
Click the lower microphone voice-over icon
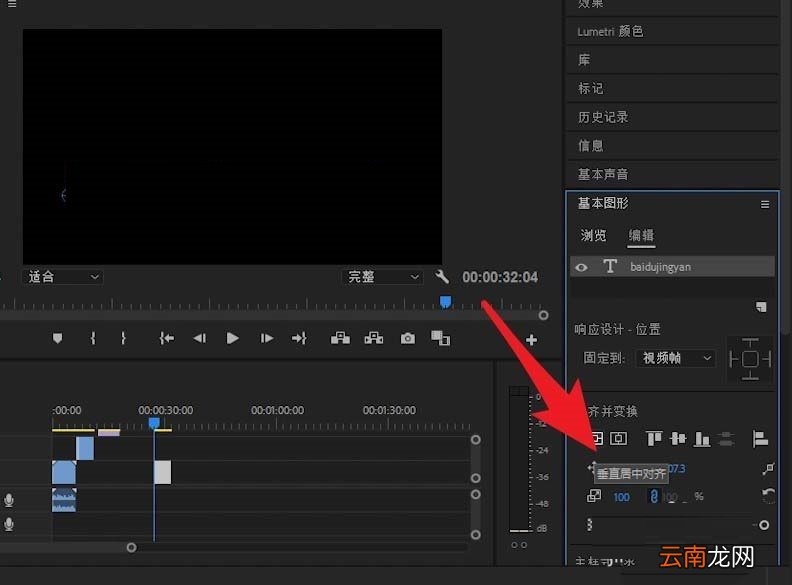click(9, 524)
